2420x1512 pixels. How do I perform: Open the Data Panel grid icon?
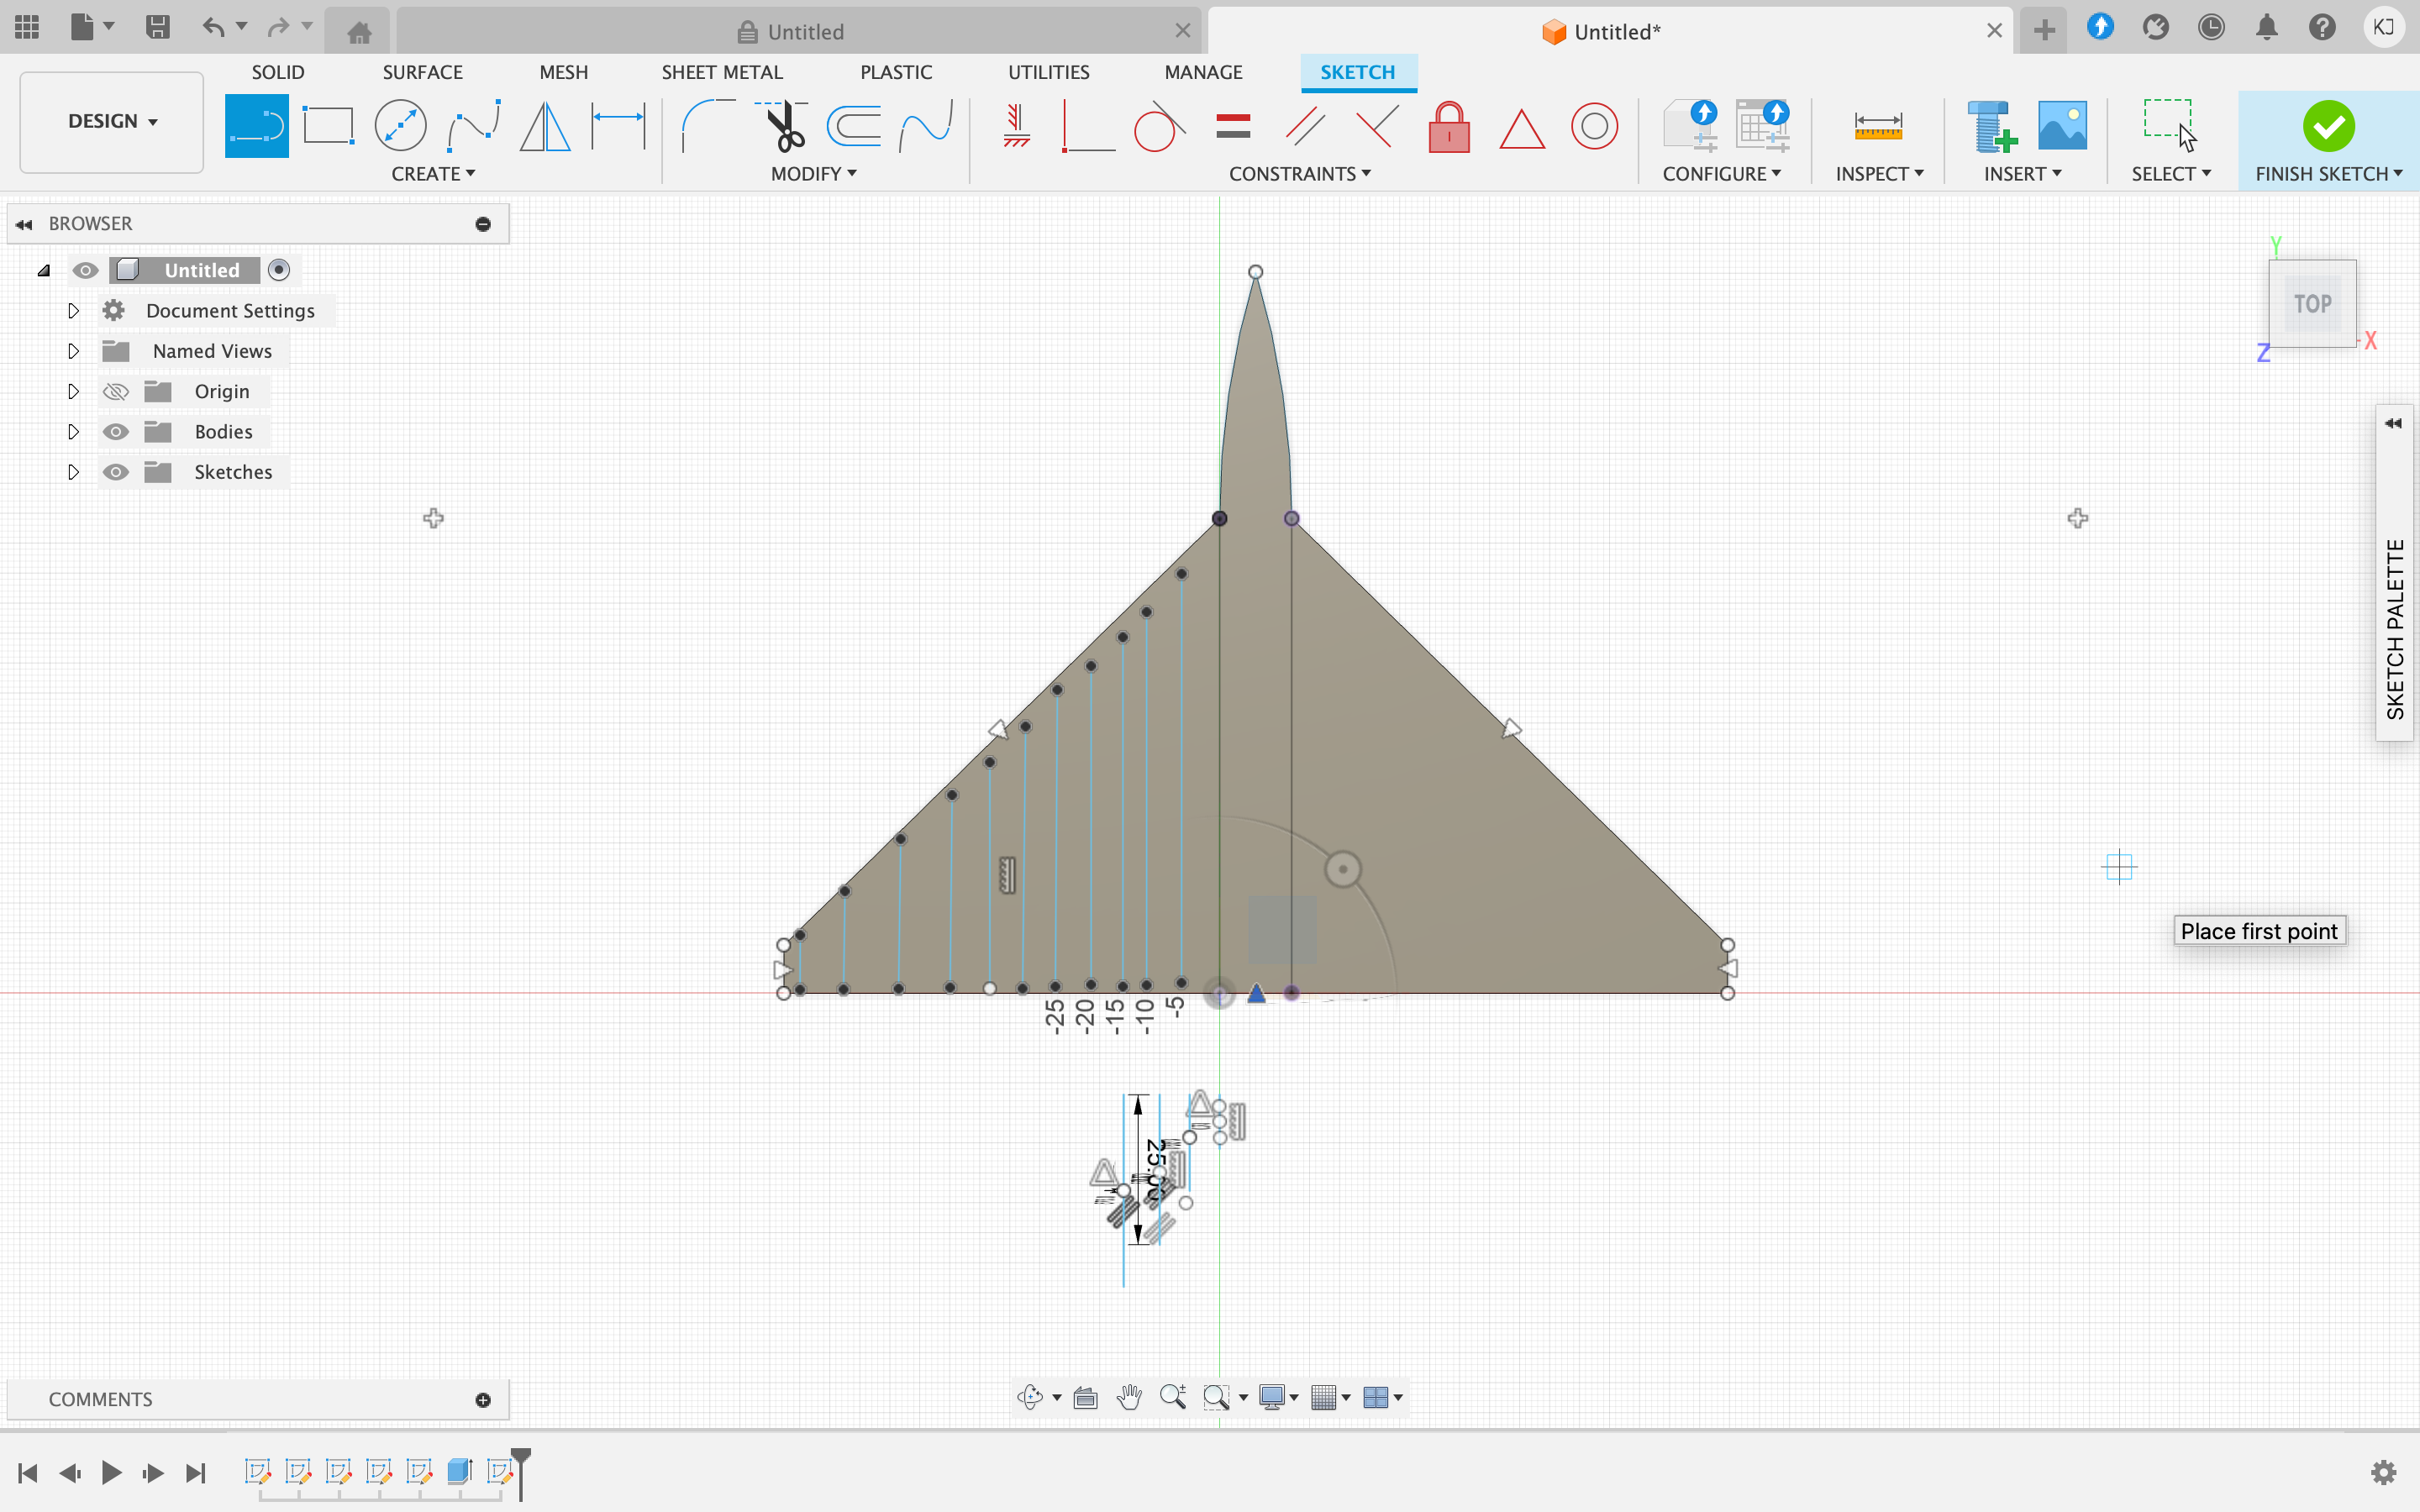point(27,27)
